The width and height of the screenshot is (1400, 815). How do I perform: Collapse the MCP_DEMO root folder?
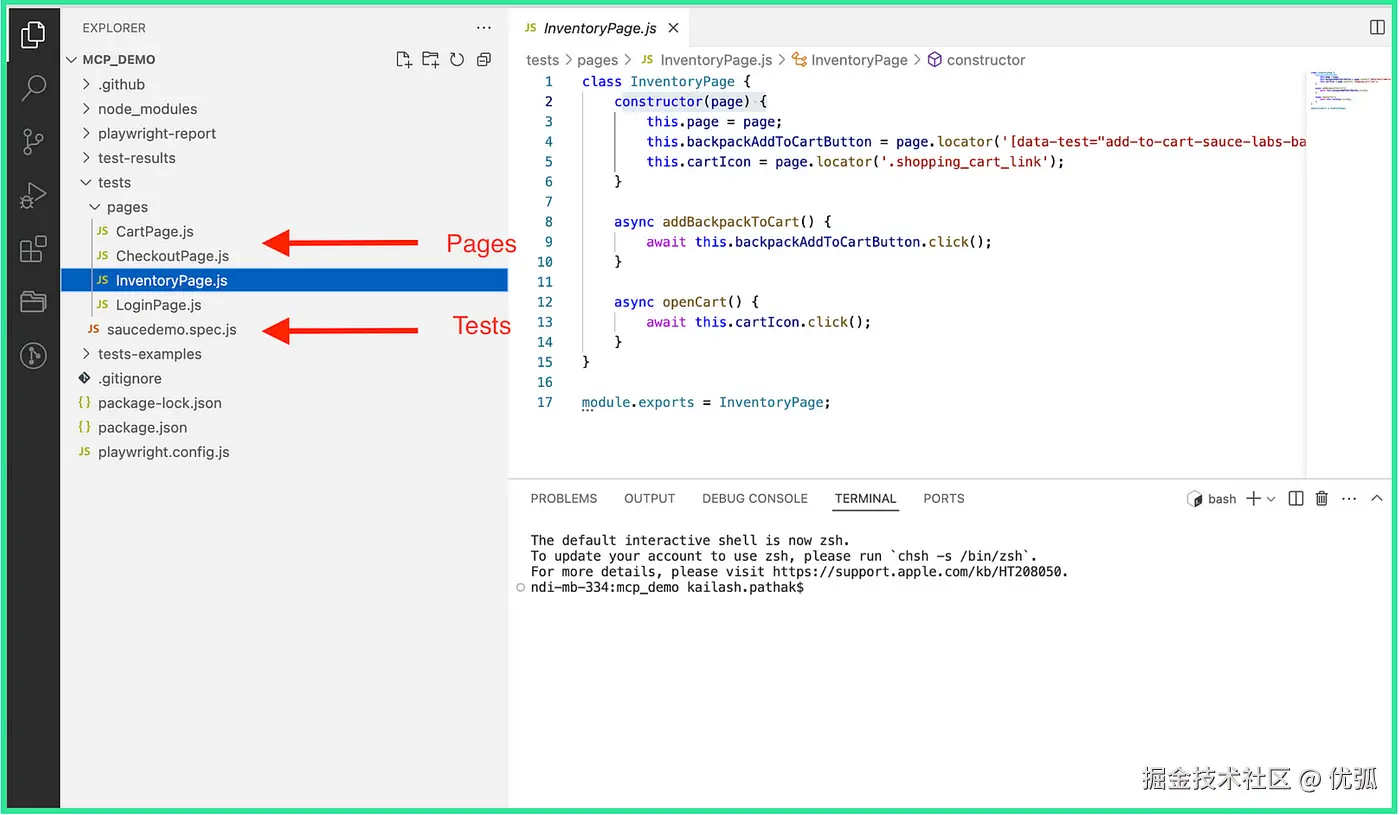click(285, 60)
